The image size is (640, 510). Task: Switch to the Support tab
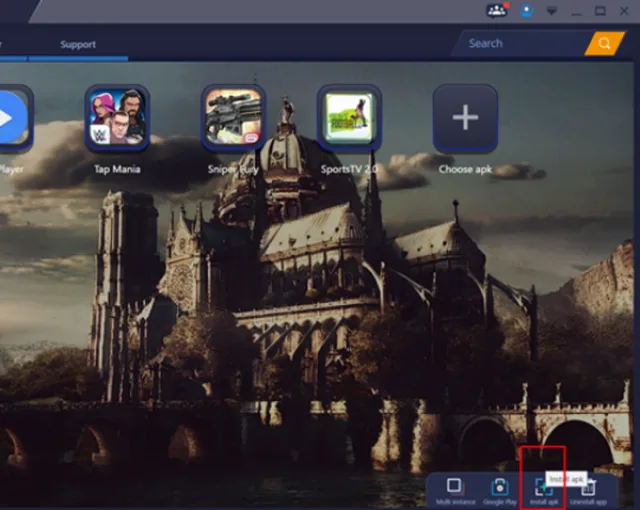coord(78,44)
